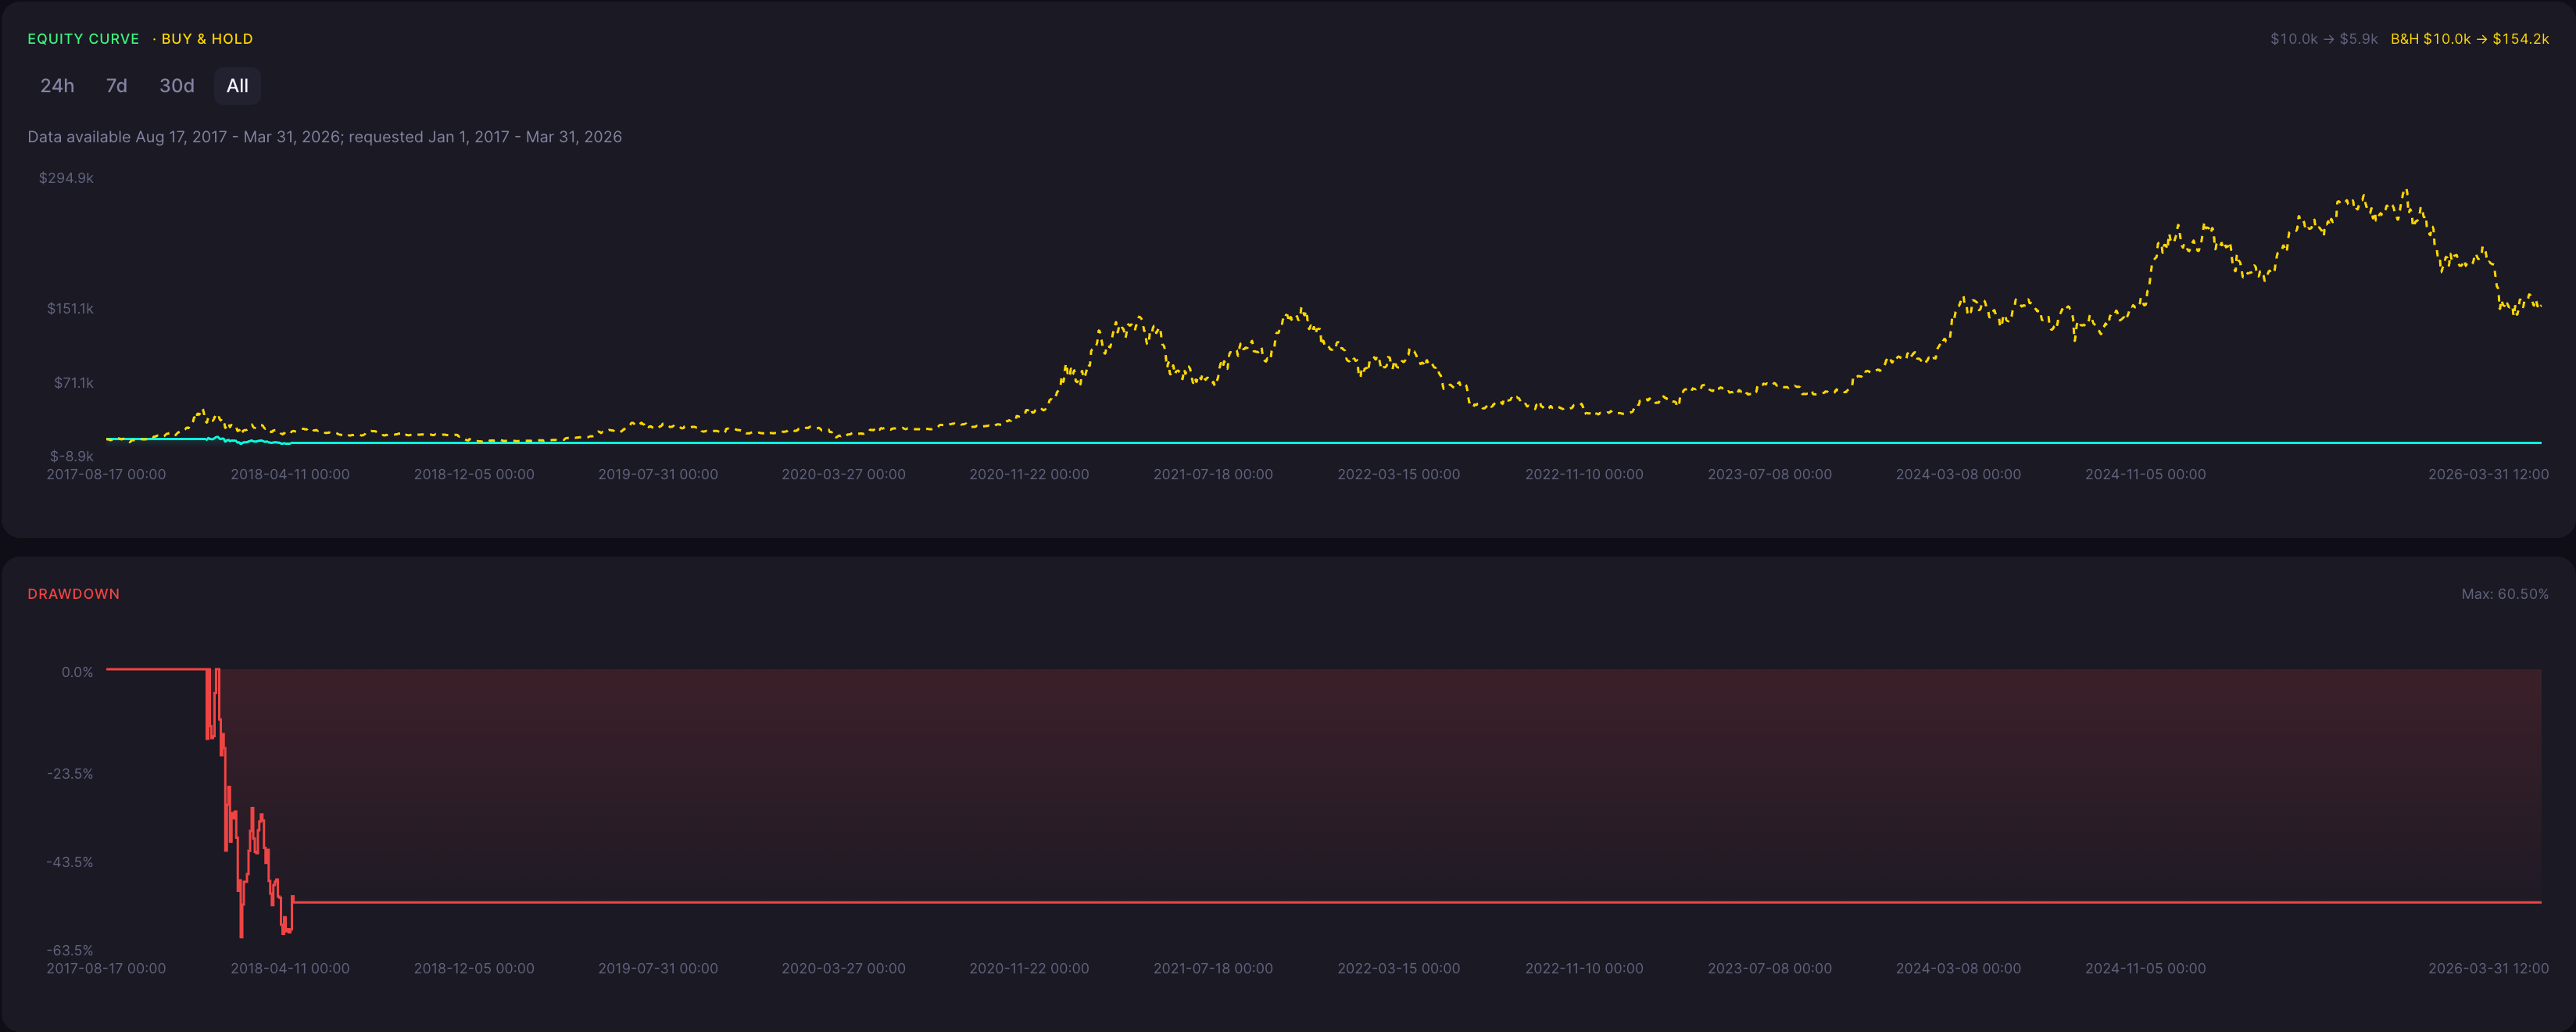Click equity chart 2022-11-10 00:00 date label
The height and width of the screenshot is (1032, 2576).
click(x=1584, y=474)
